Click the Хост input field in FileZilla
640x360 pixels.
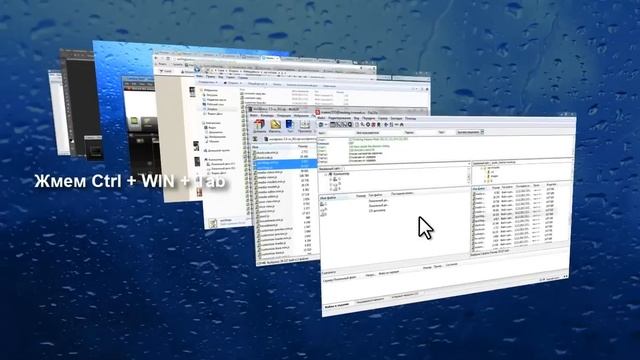(341, 133)
